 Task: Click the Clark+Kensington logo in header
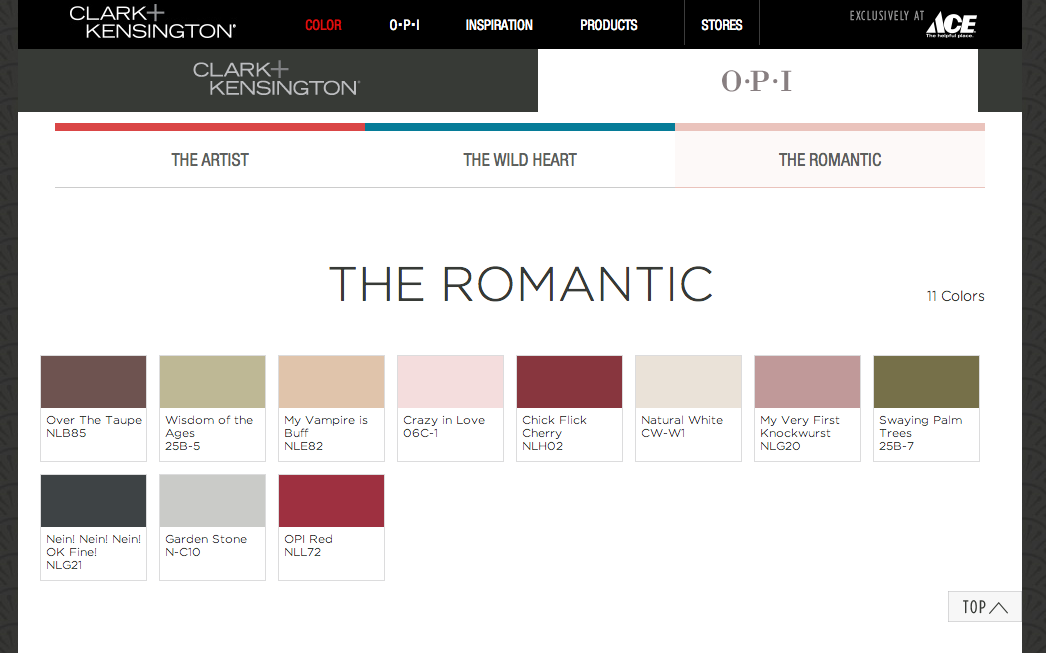click(153, 22)
